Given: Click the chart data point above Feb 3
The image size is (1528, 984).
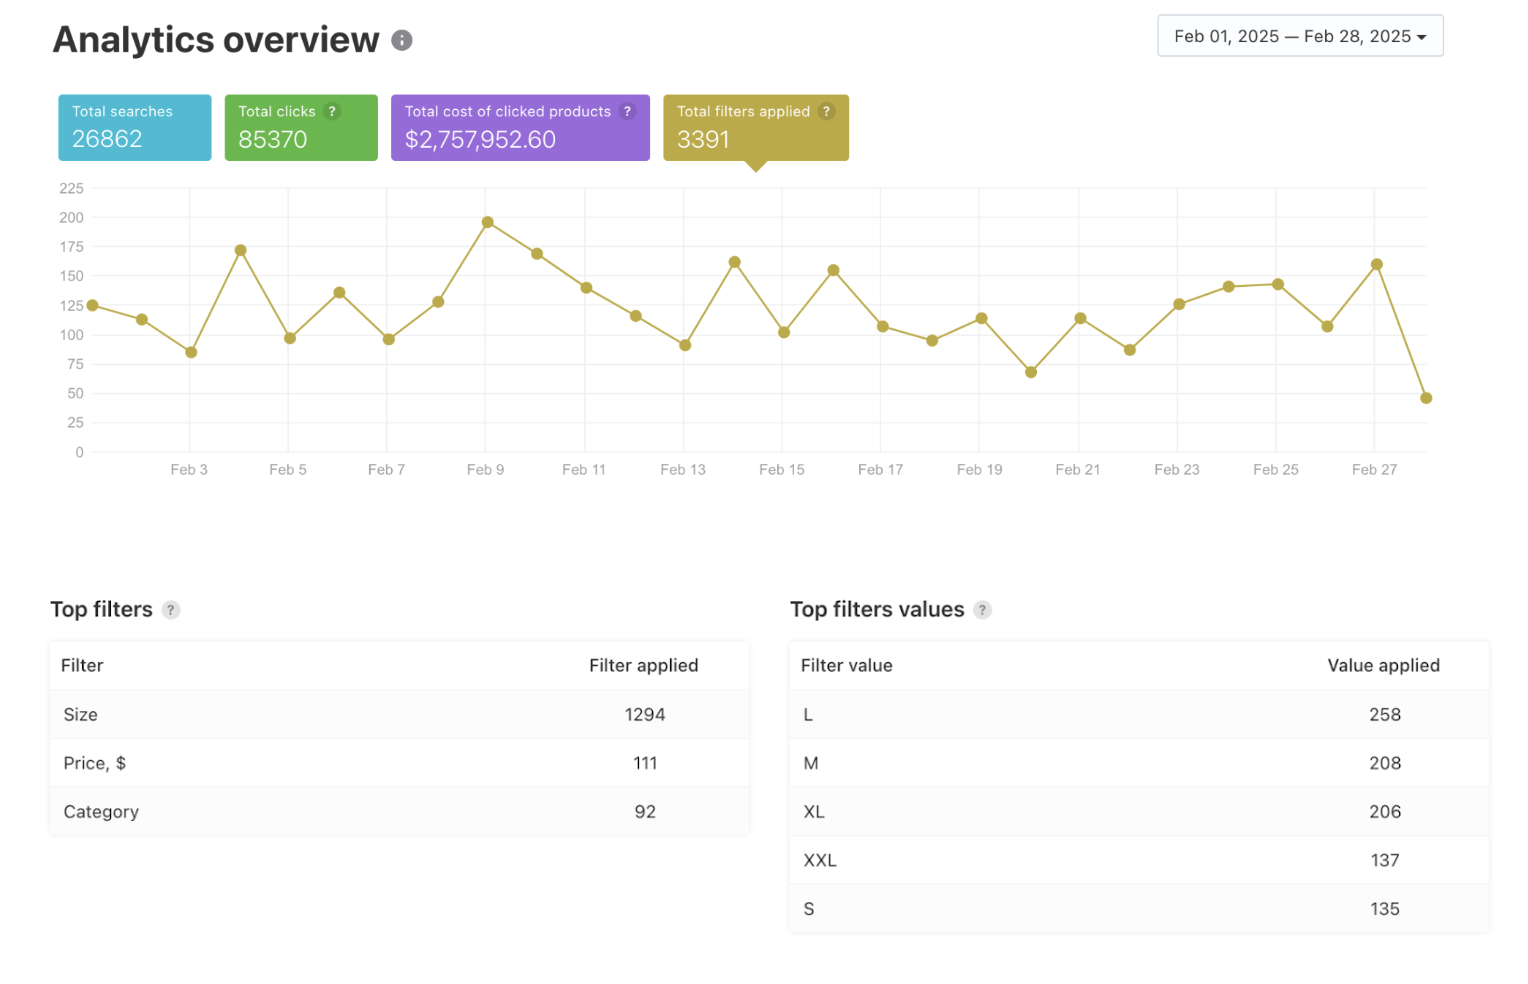Looking at the screenshot, I should [x=191, y=352].
